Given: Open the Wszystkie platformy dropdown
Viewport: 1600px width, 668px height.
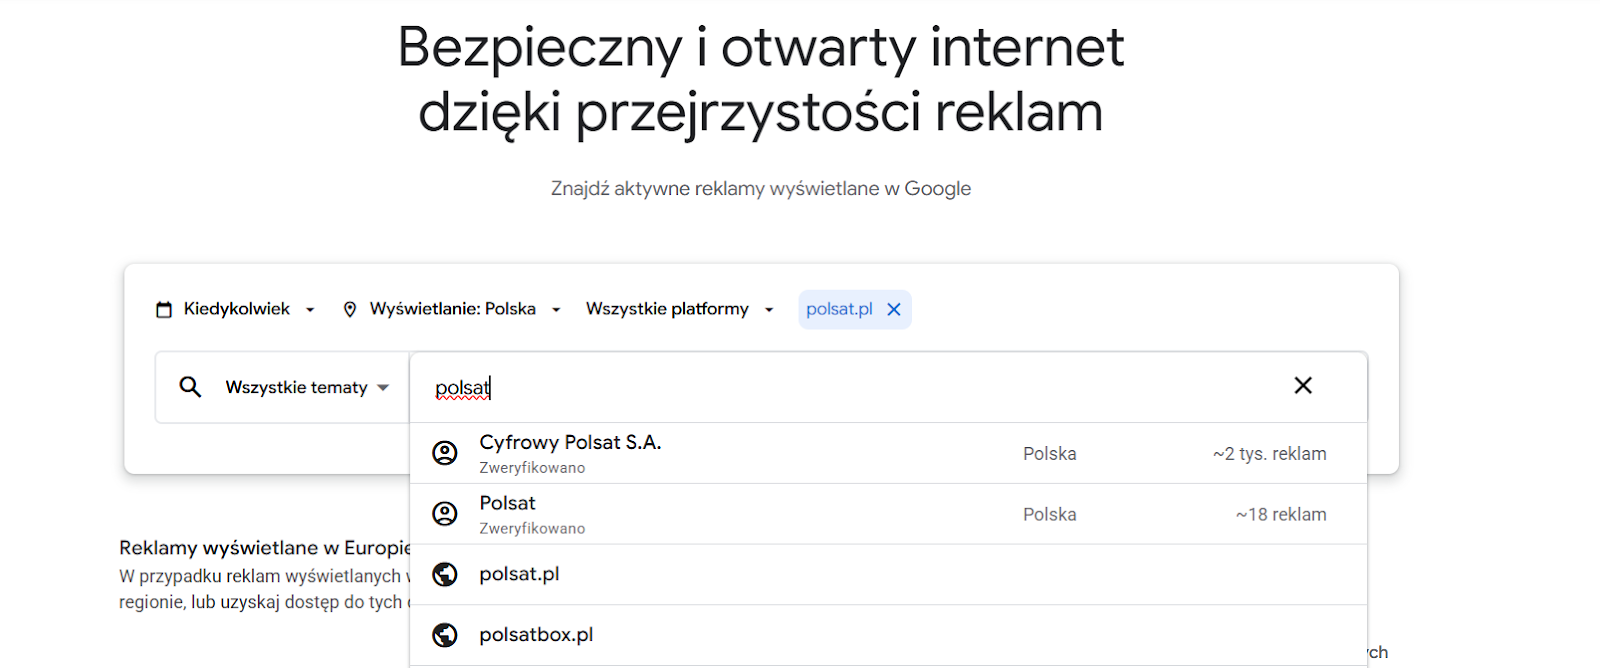Looking at the screenshot, I should tap(678, 310).
